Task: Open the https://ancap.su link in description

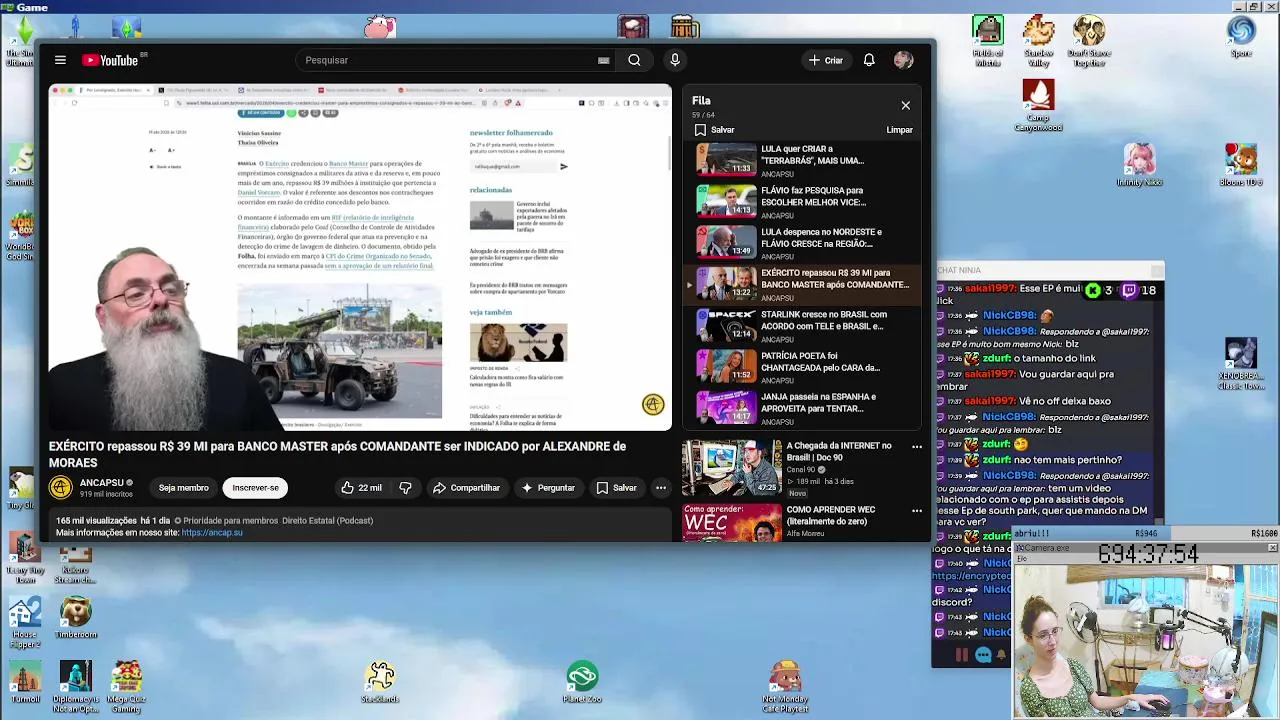Action: click(x=212, y=533)
